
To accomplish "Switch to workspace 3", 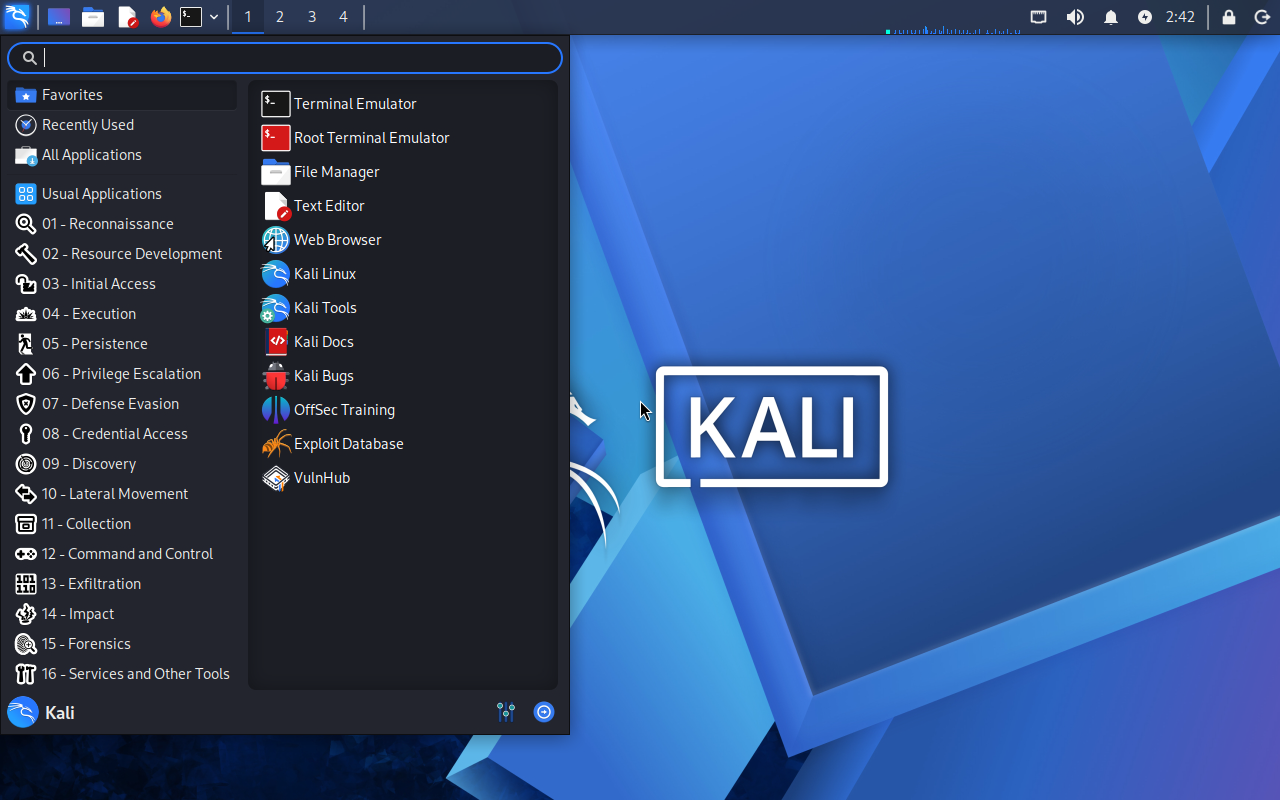I will (312, 17).
